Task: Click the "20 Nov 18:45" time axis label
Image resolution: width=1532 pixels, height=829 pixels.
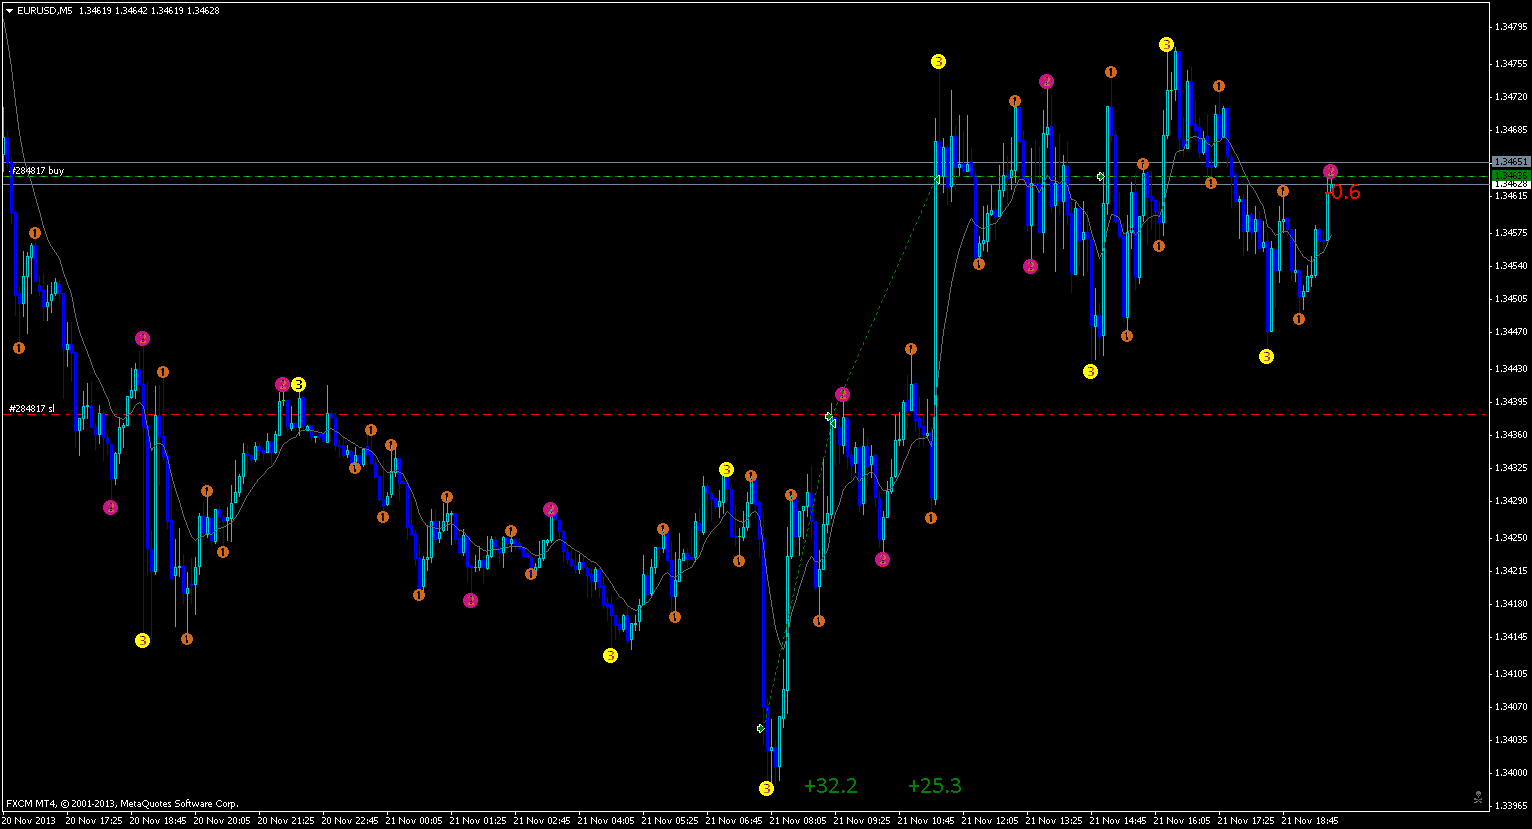Action: pos(158,821)
